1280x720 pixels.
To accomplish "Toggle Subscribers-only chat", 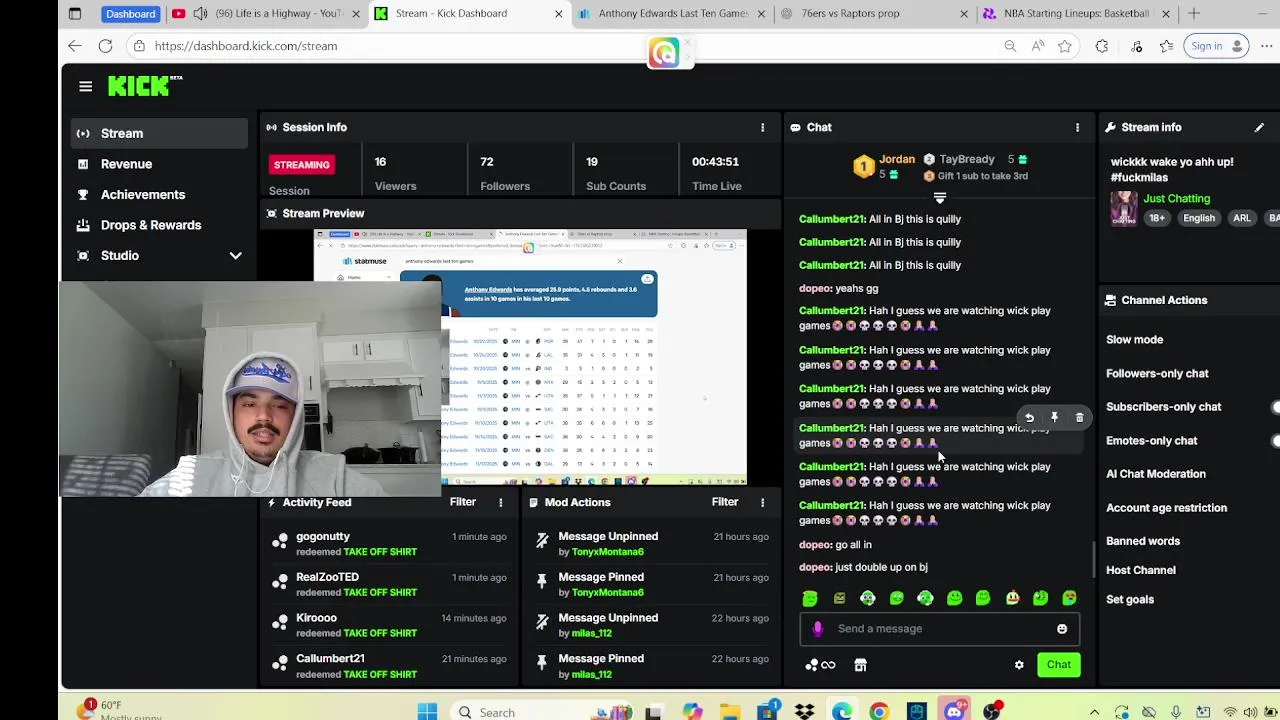I will [1275, 407].
